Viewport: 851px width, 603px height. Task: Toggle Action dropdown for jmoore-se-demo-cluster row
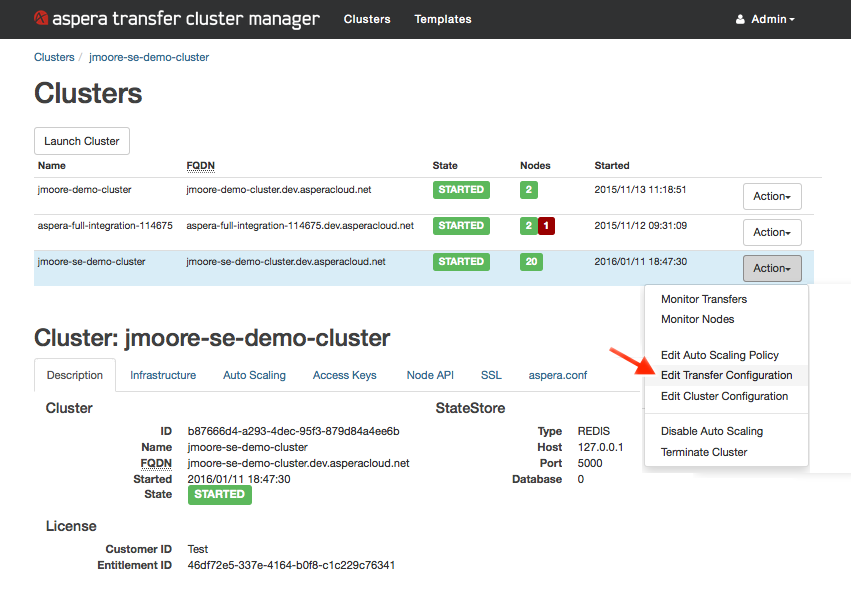[772, 268]
